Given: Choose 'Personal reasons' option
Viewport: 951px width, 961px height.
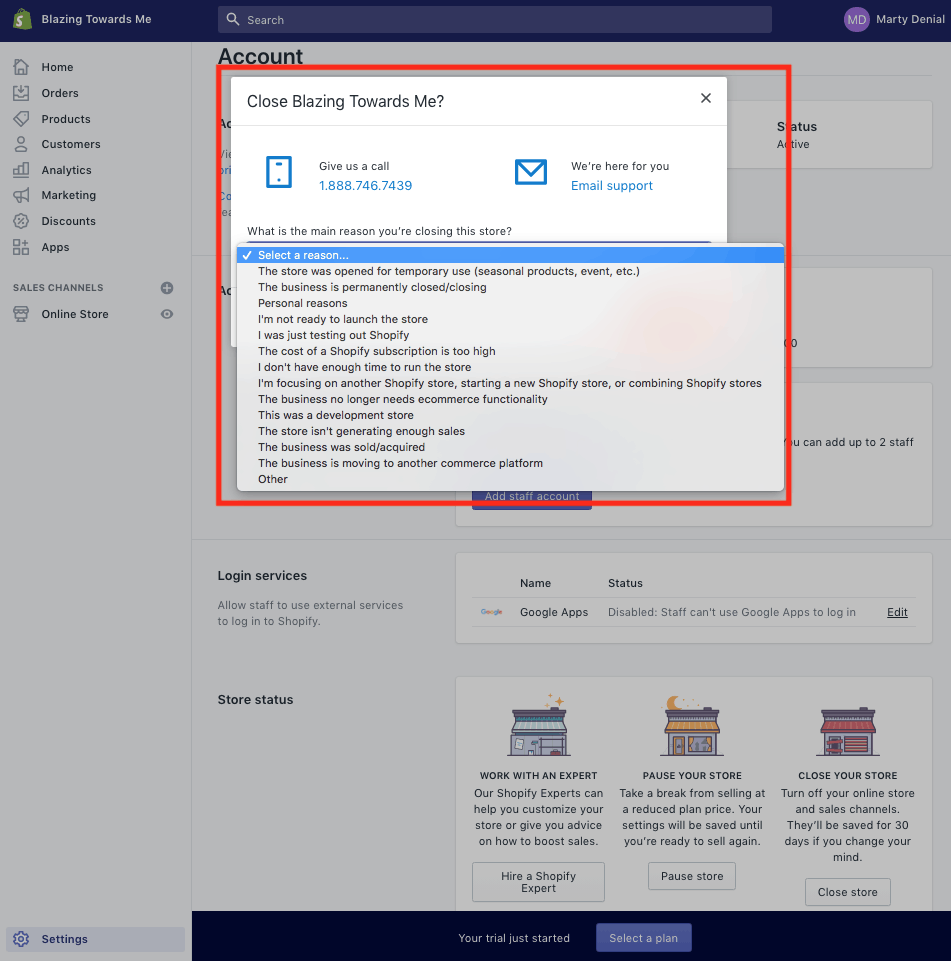Looking at the screenshot, I should (510, 303).
